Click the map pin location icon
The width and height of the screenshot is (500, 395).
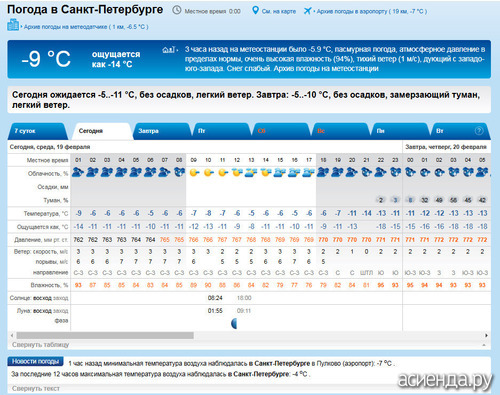pyautogui.click(x=255, y=10)
